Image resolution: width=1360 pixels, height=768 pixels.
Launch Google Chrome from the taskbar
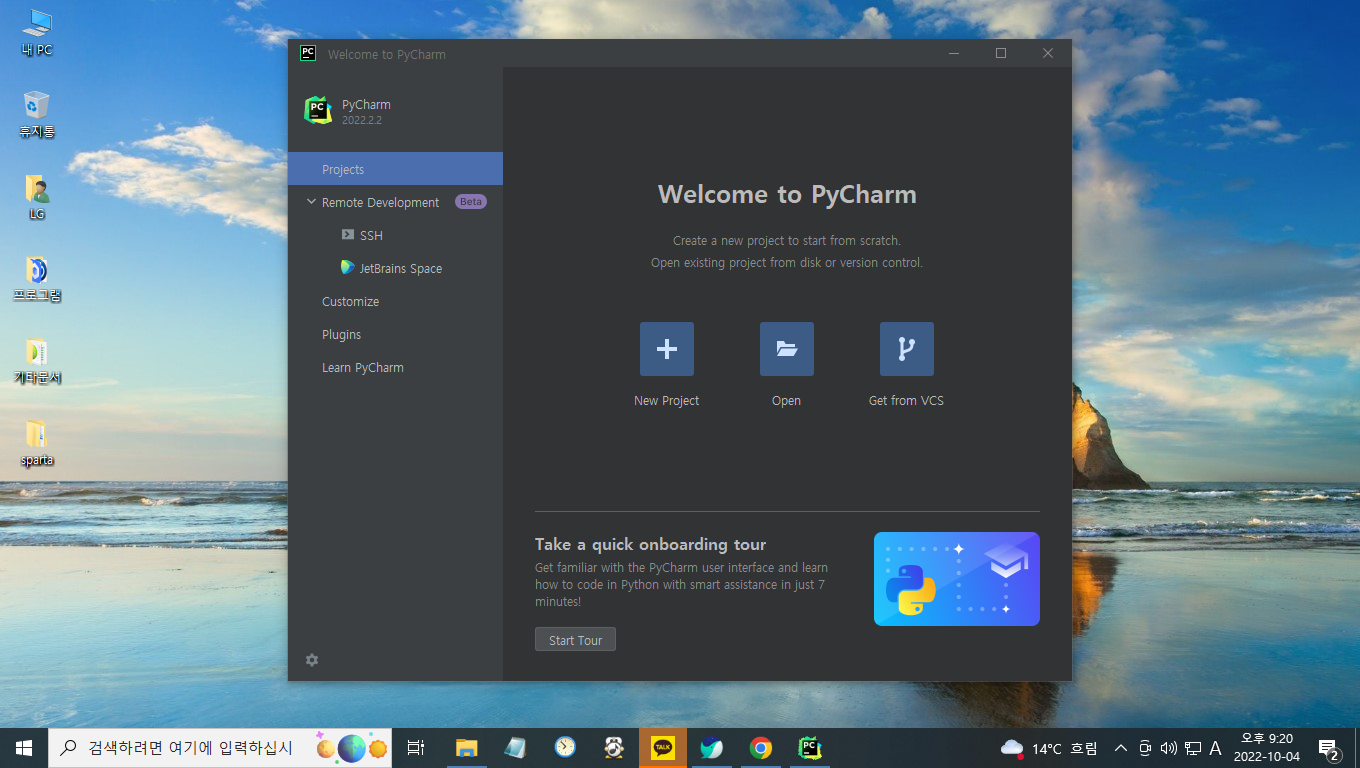[x=761, y=748]
